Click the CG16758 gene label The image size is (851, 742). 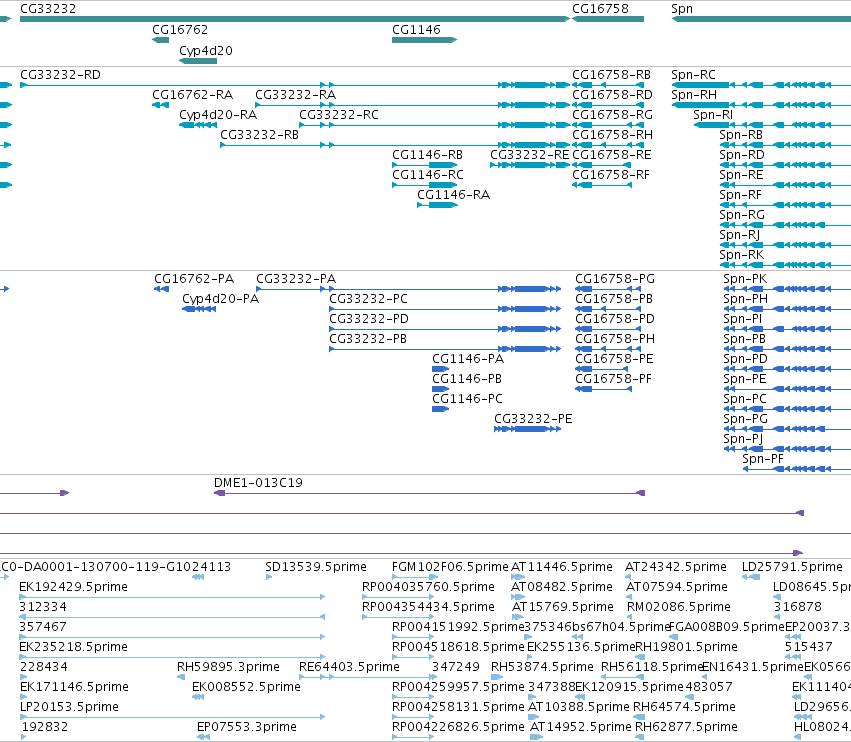(x=600, y=9)
